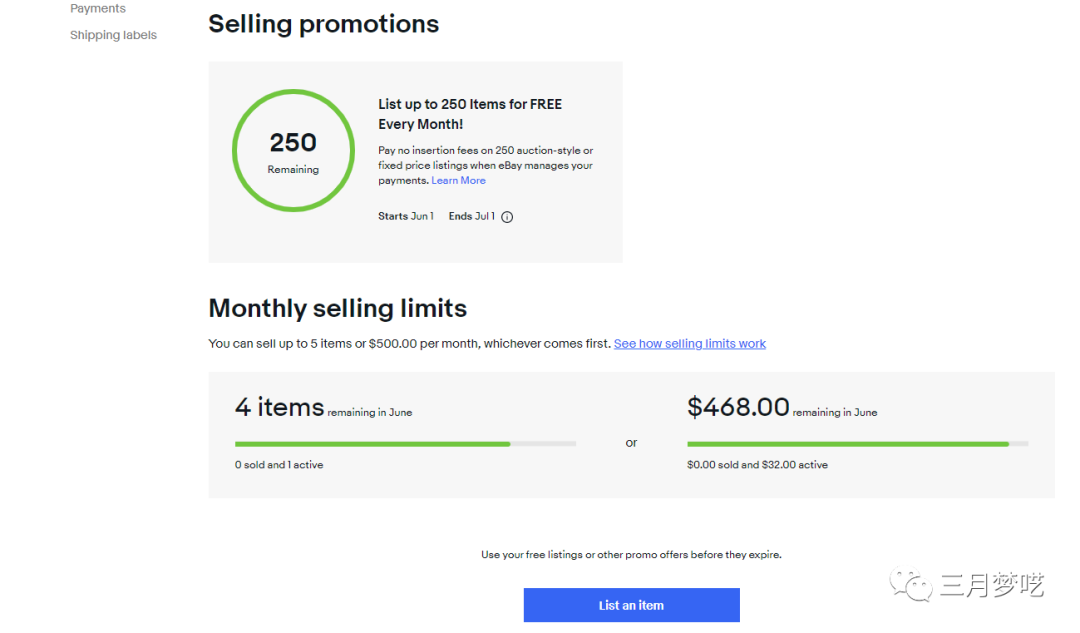Open See how selling limits work link
Screen dimensions: 1080x633
tap(690, 344)
